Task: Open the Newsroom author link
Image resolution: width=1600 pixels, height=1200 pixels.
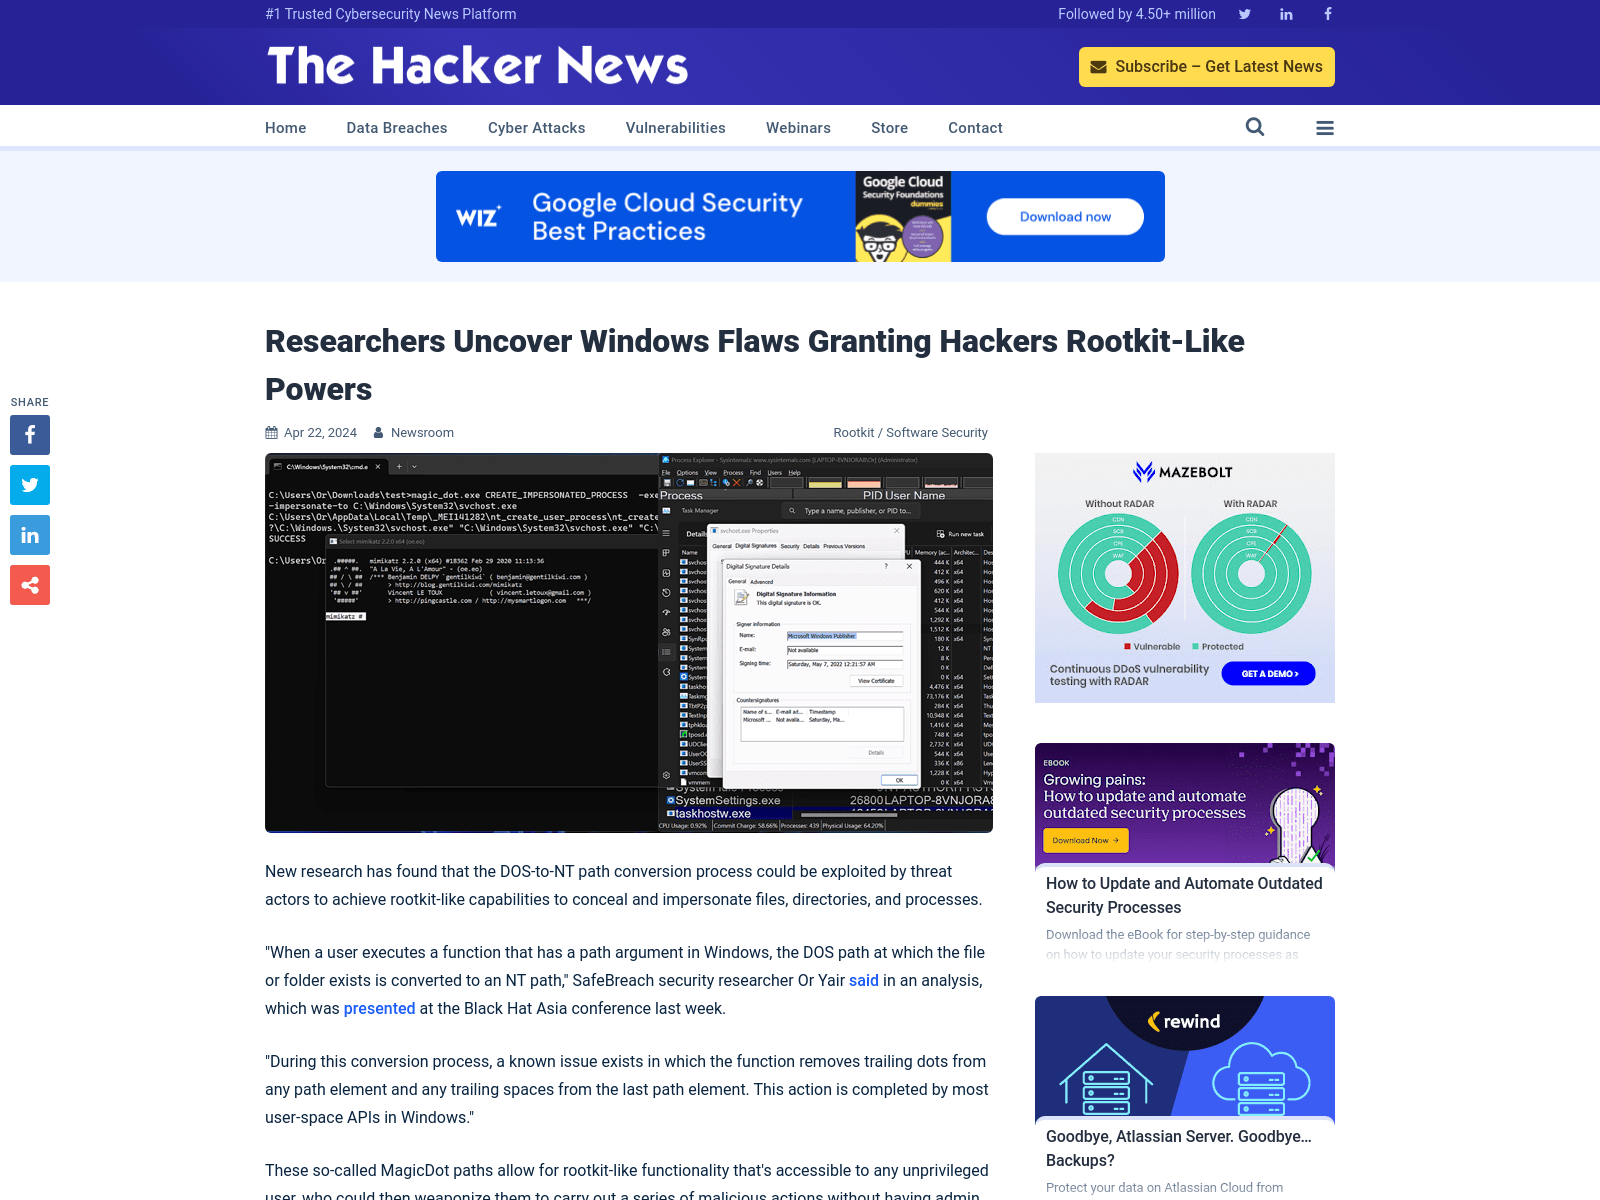Action: [422, 433]
